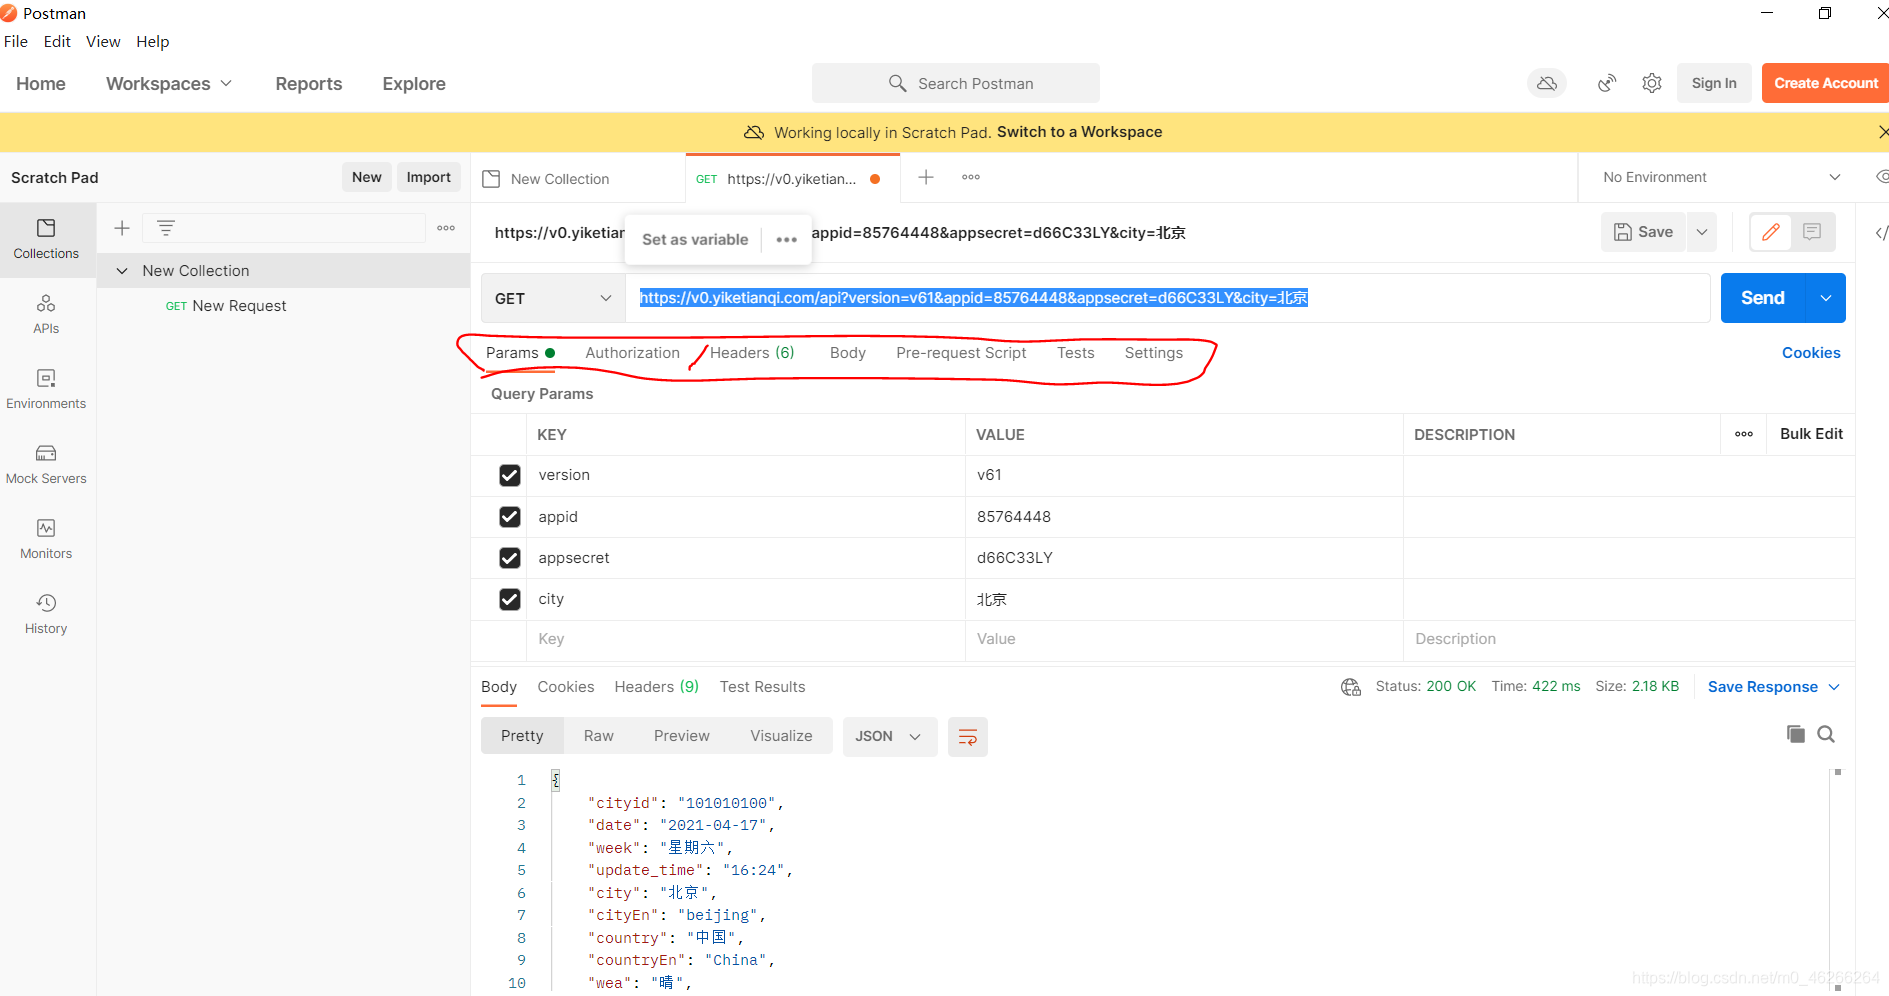Open Tests tab

point(1075,353)
